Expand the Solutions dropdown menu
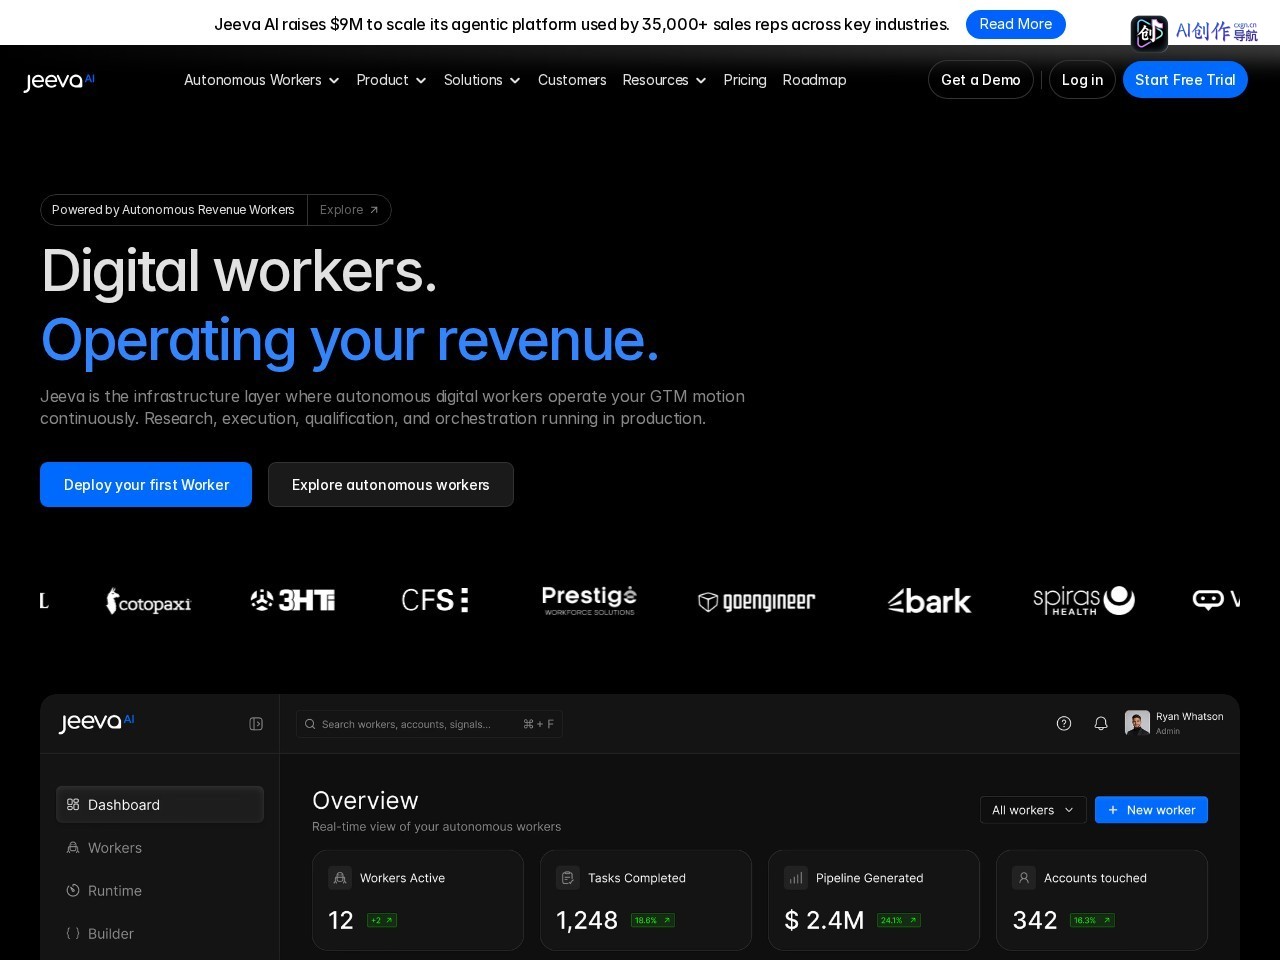The width and height of the screenshot is (1280, 960). pyautogui.click(x=482, y=80)
